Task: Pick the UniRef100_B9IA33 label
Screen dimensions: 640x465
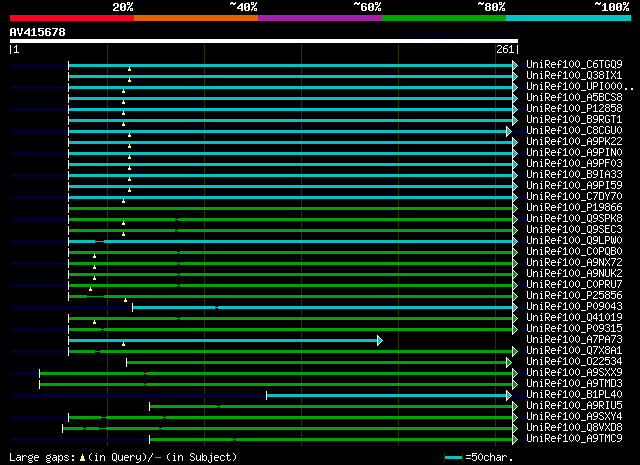Action: point(574,175)
